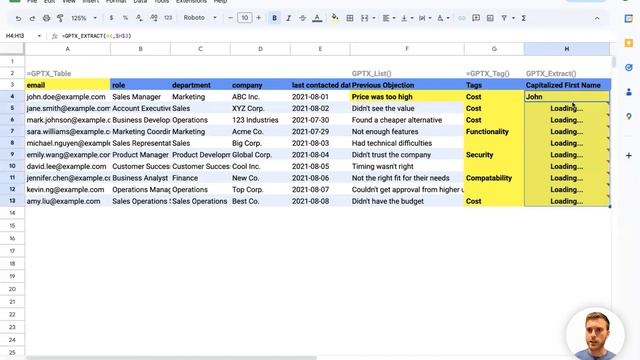Toggle bold formatting

274,18
